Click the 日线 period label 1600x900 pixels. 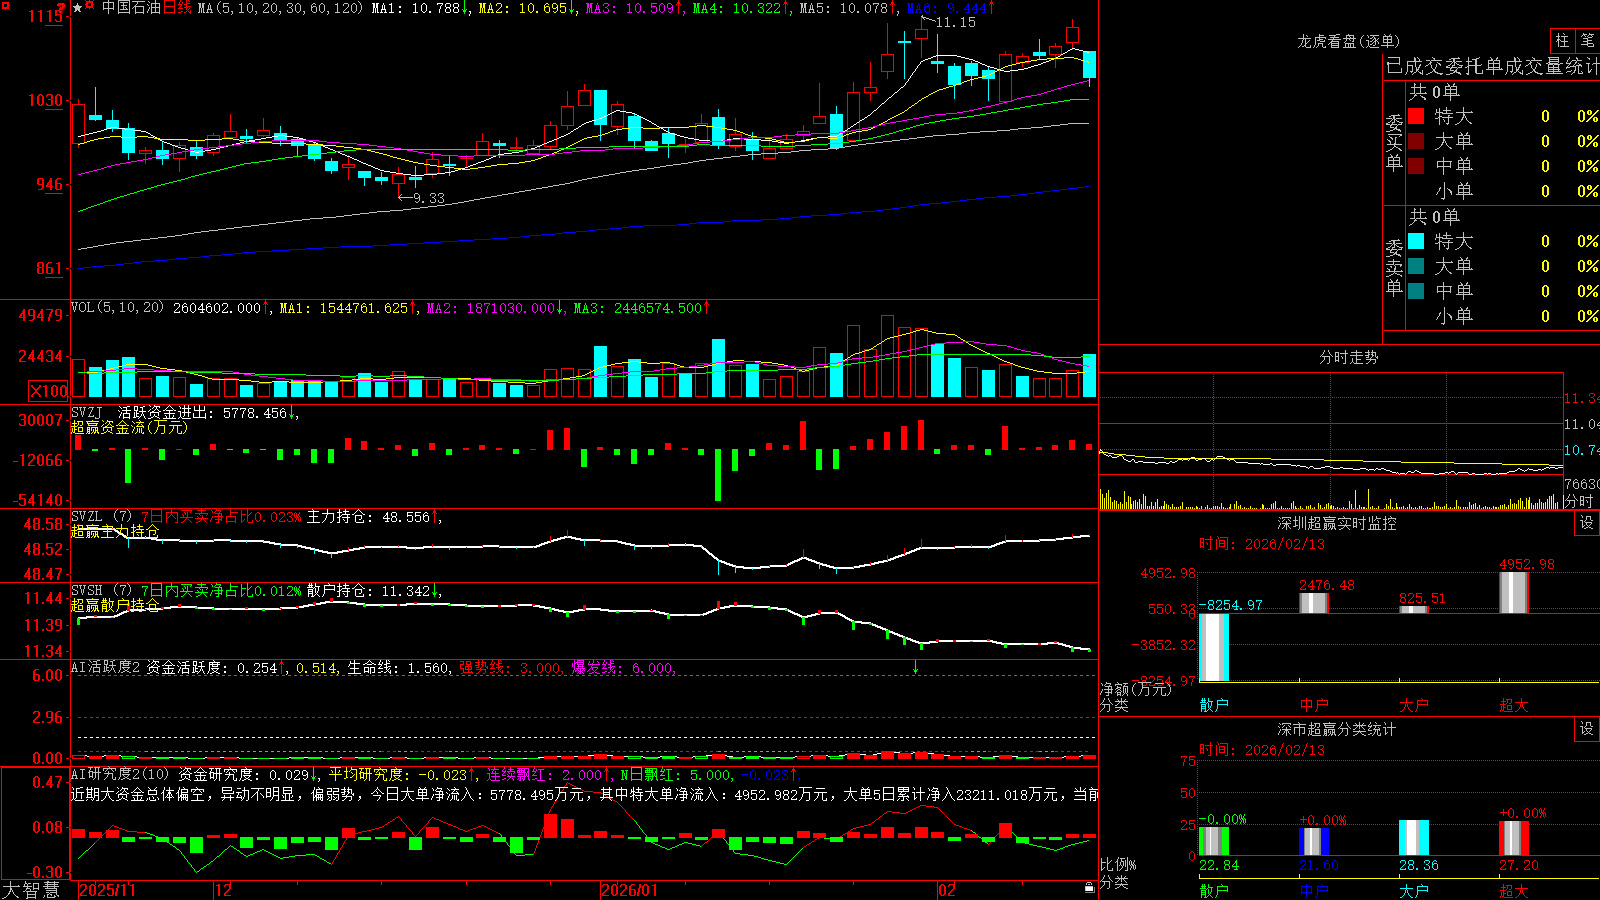pyautogui.click(x=177, y=8)
